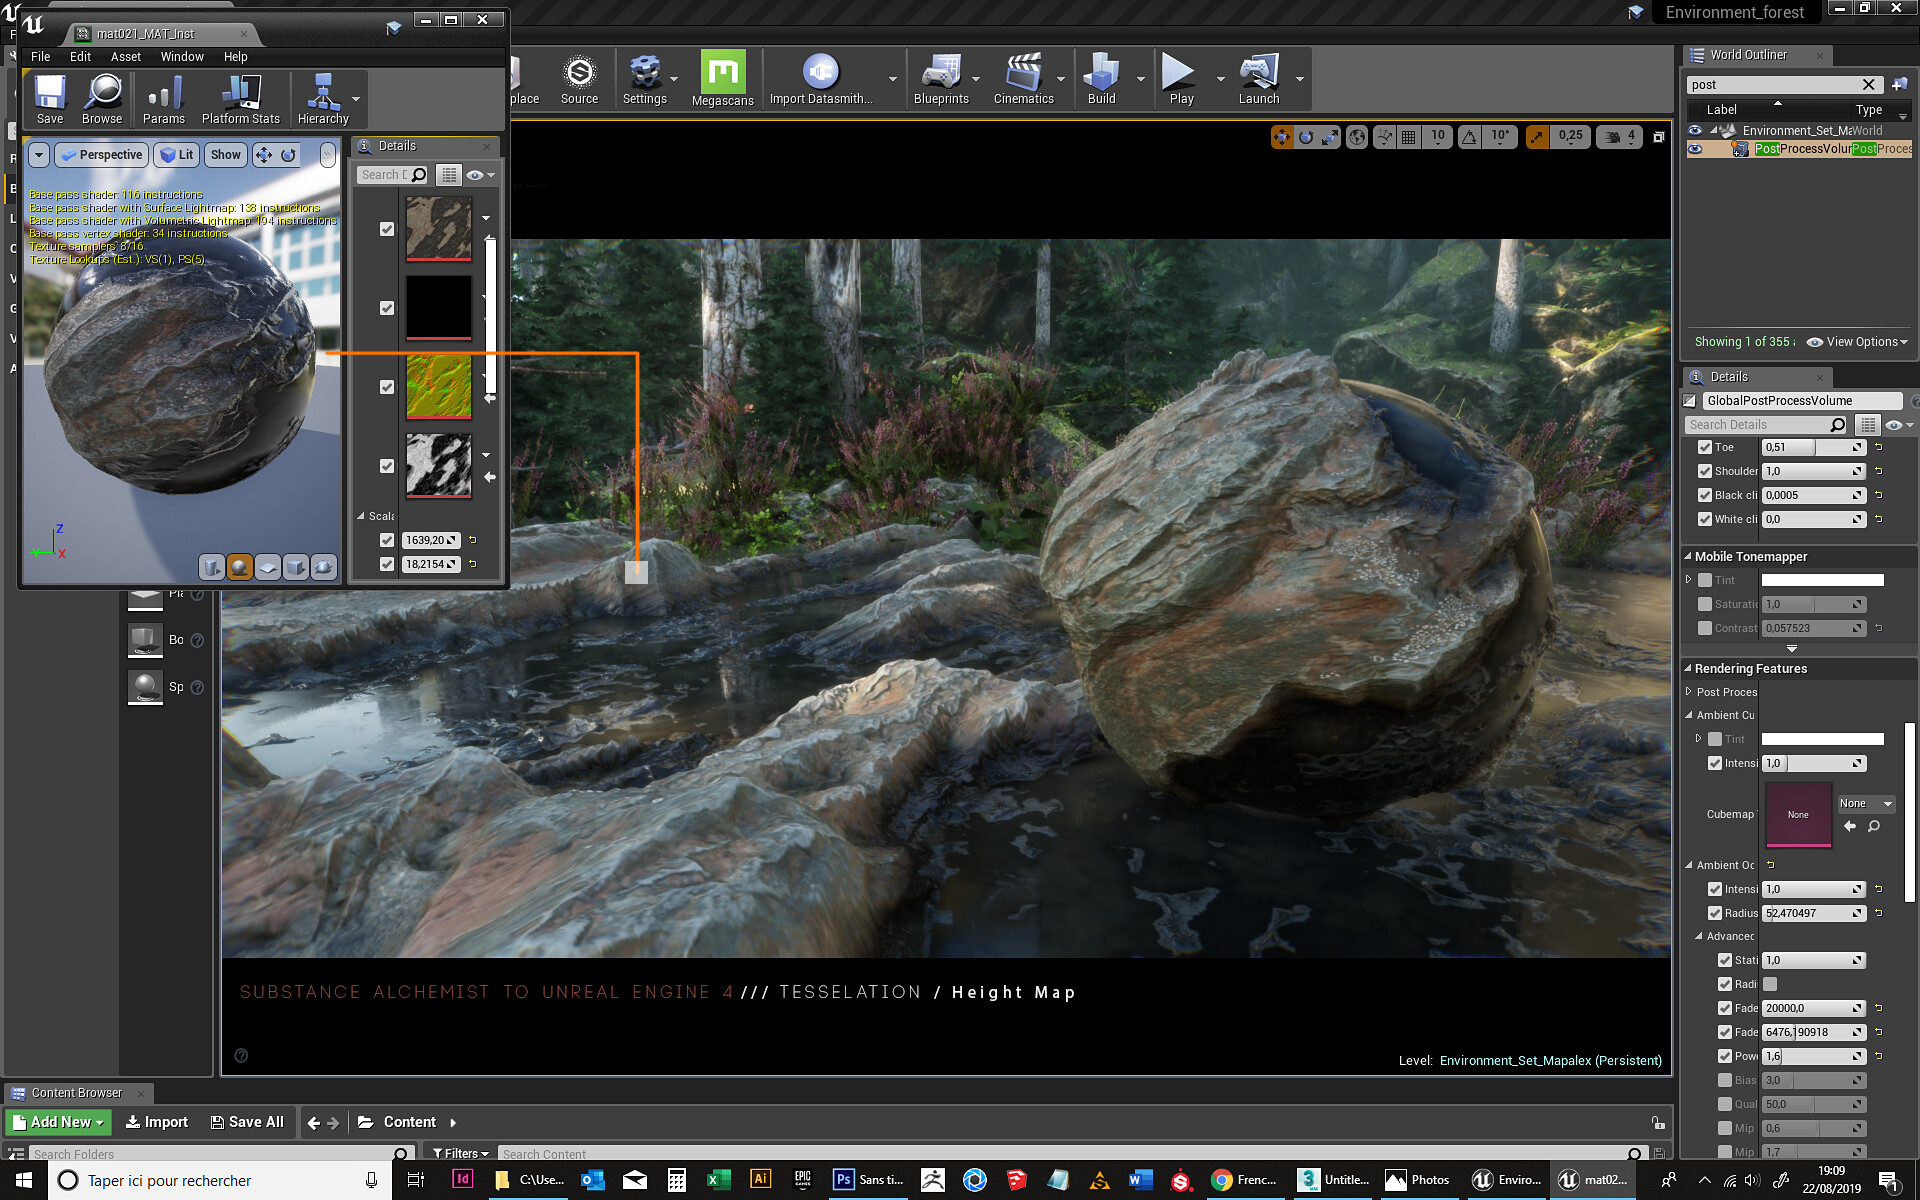The width and height of the screenshot is (1920, 1200).
Task: Switch to the Content Browser tab
Action: click(79, 1092)
